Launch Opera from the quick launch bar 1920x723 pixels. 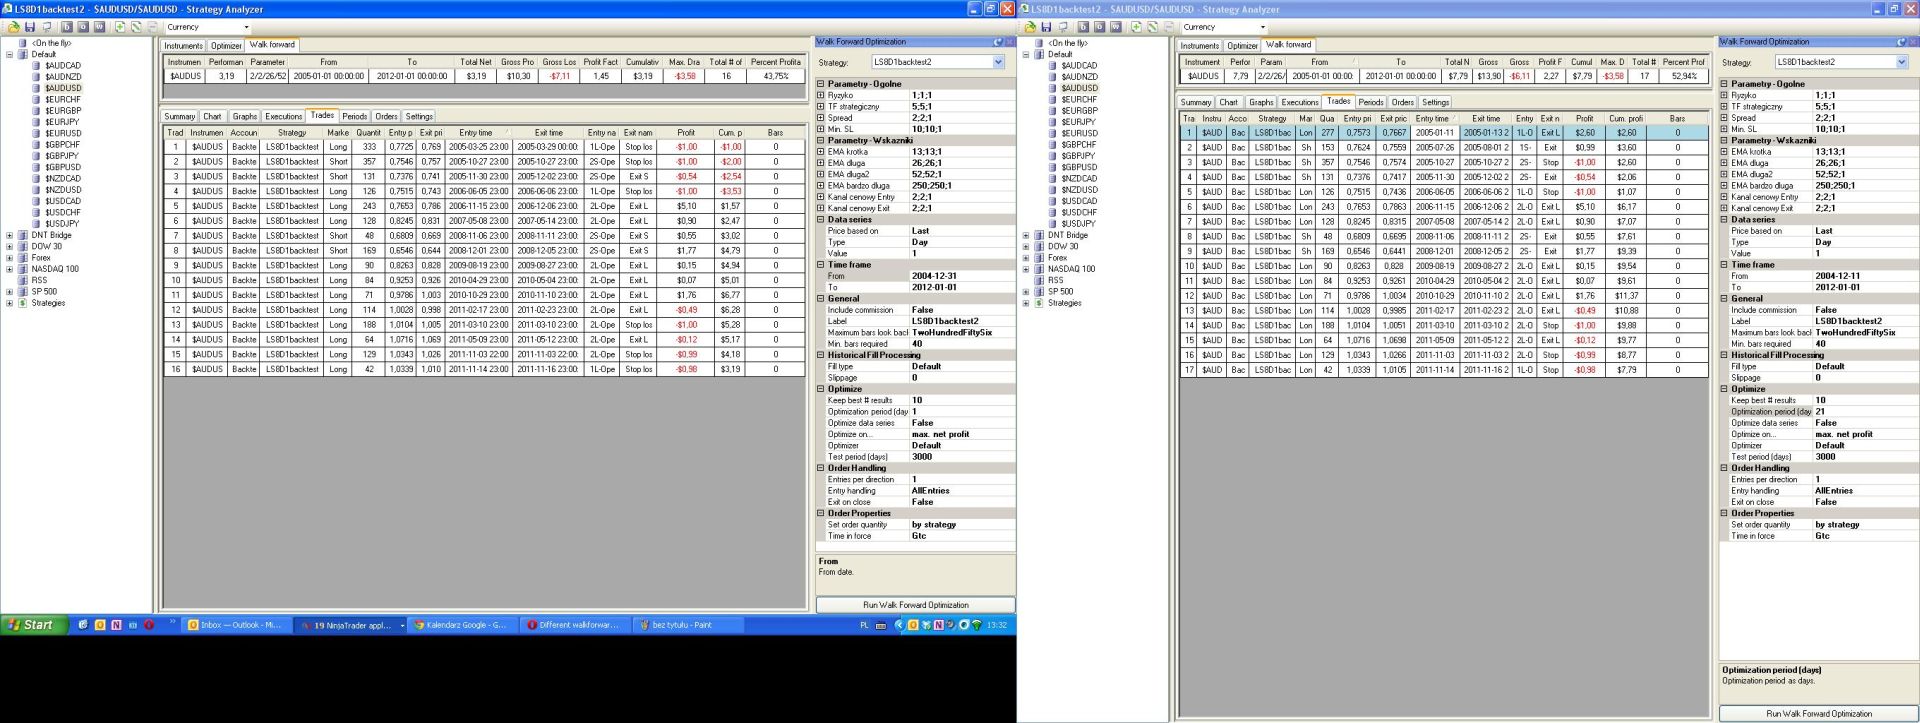pos(149,625)
